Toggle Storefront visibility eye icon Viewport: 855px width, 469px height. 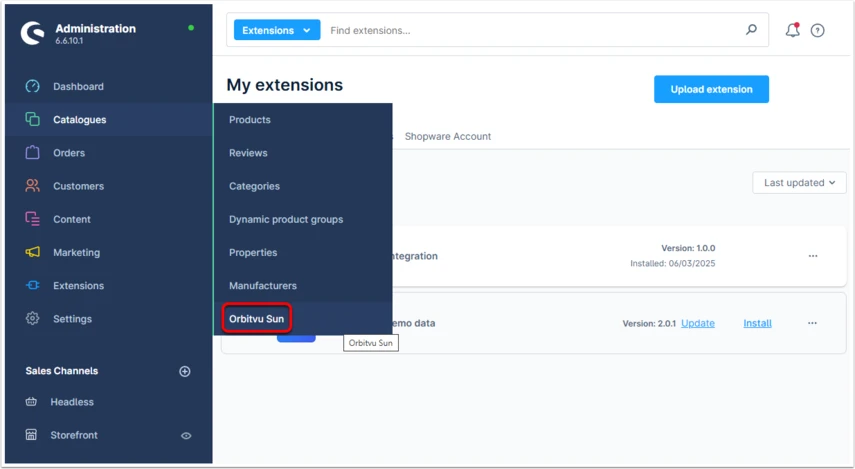coord(186,436)
